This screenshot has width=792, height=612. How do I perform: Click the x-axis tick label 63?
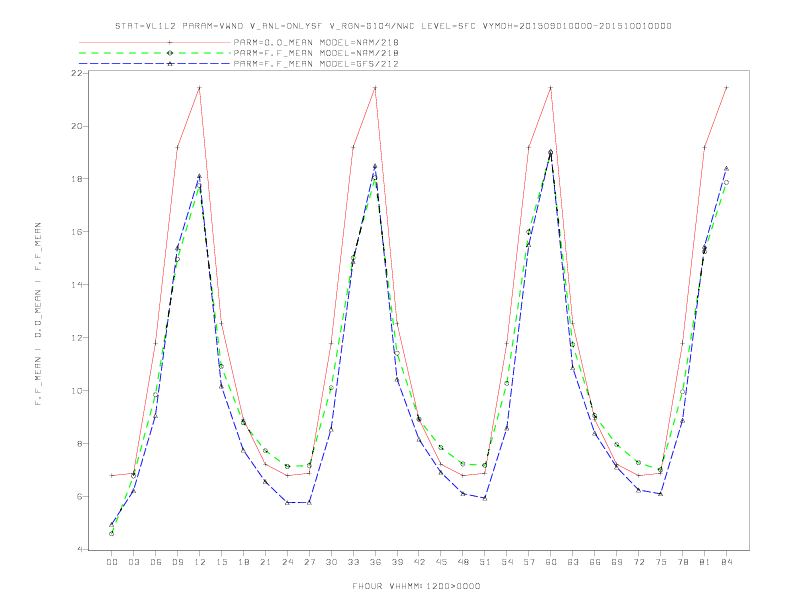[x=573, y=562]
